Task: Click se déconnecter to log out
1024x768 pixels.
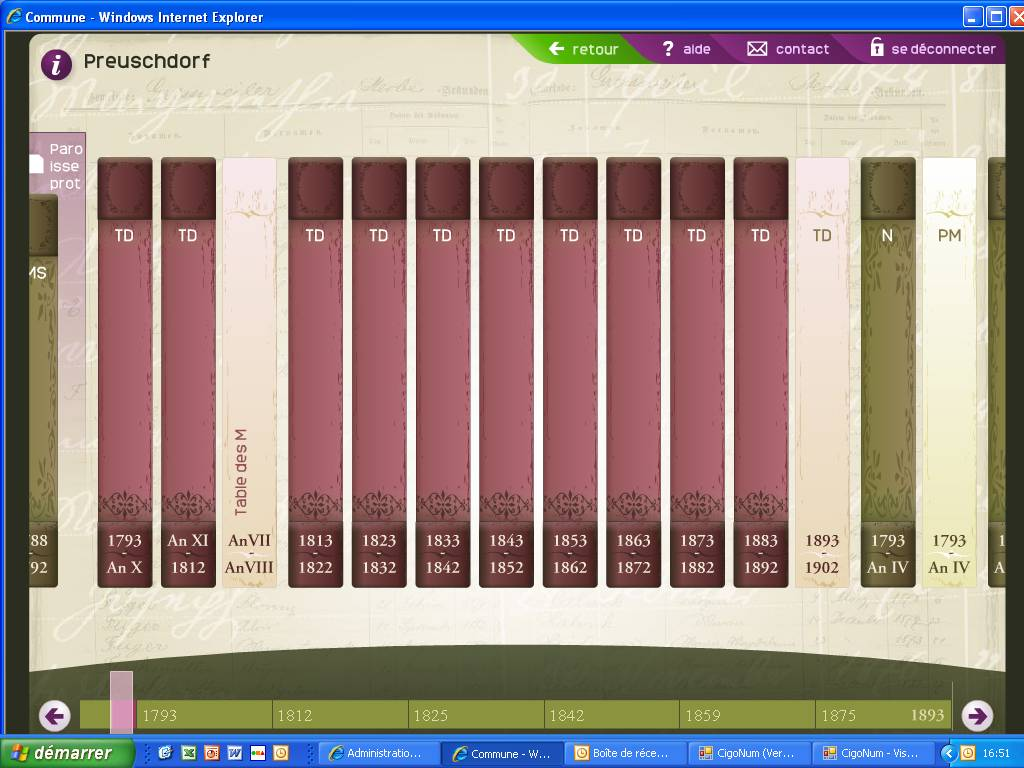Action: 932,49
